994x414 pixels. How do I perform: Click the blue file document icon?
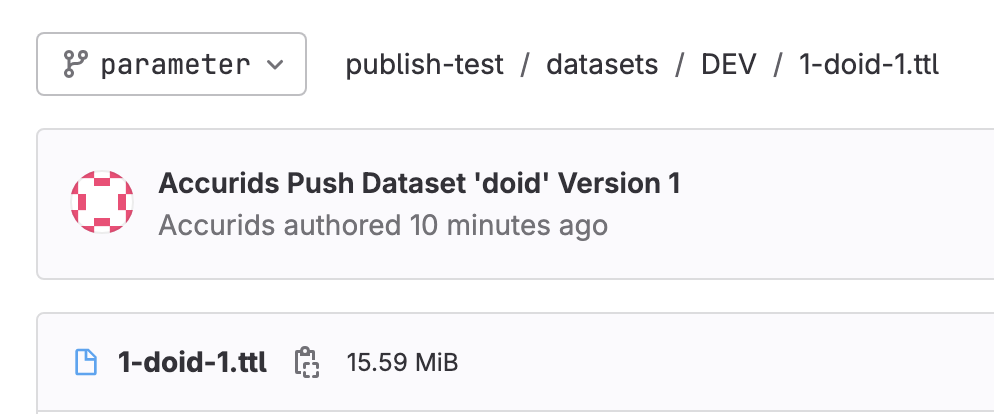pos(87,362)
